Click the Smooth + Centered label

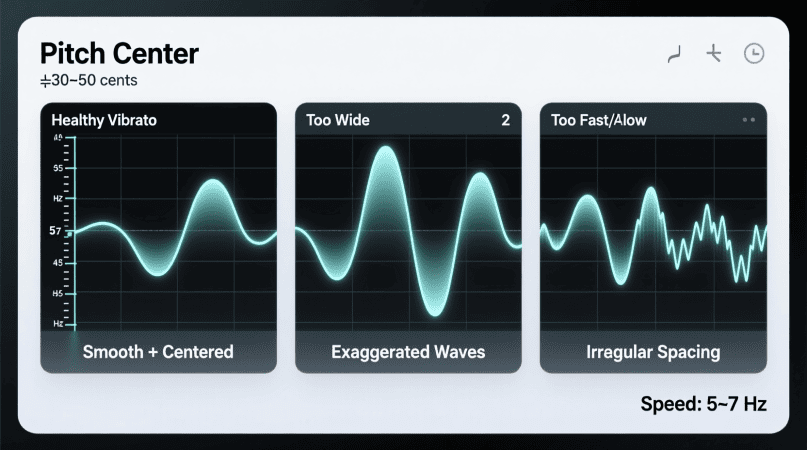click(x=158, y=352)
